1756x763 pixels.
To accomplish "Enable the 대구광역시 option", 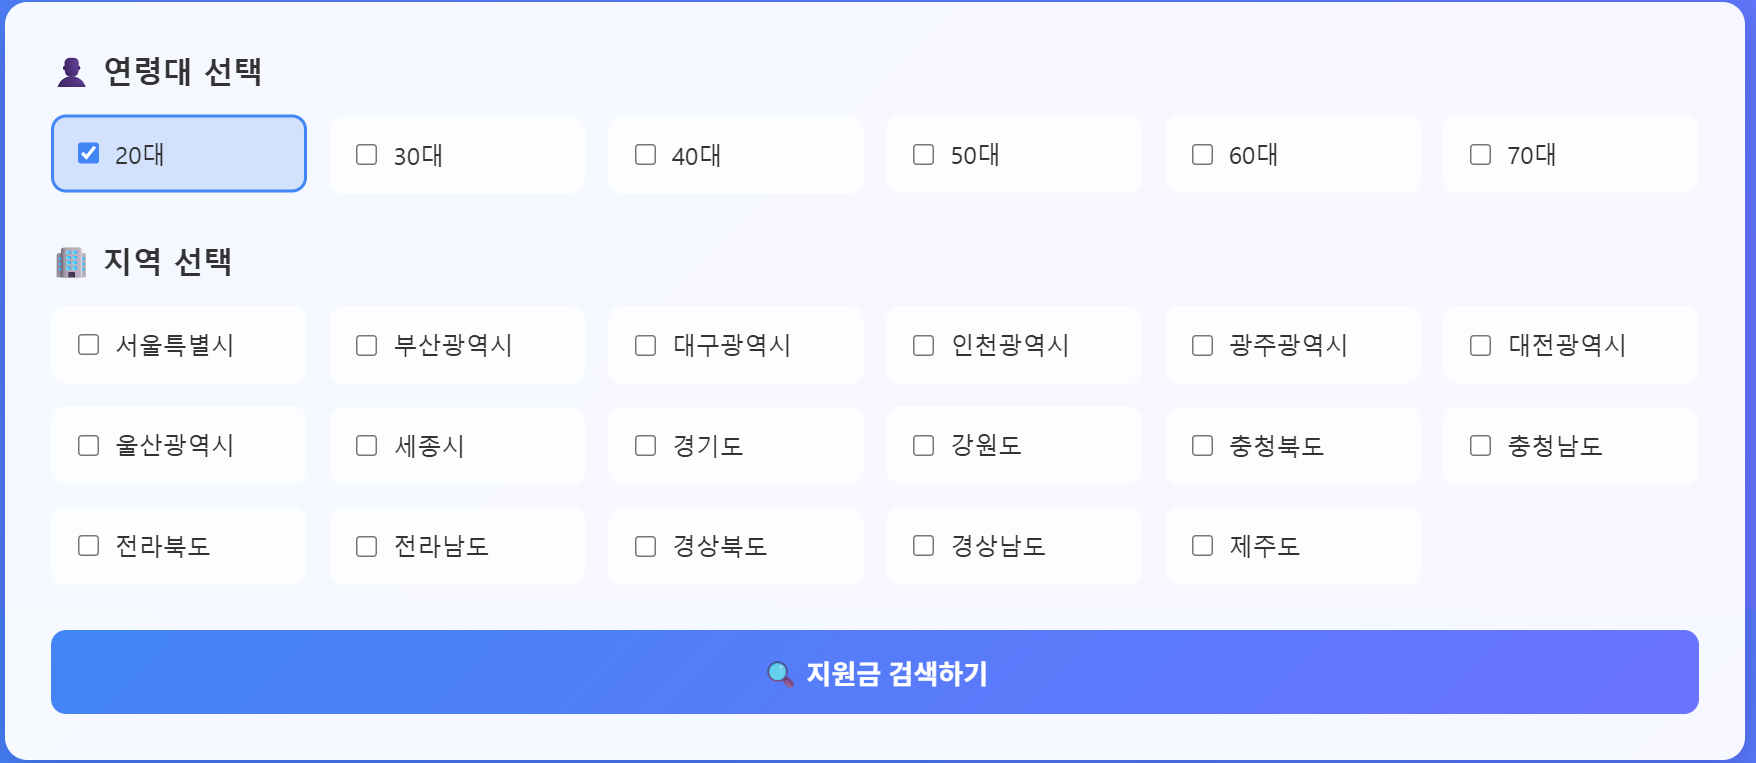I will (645, 345).
